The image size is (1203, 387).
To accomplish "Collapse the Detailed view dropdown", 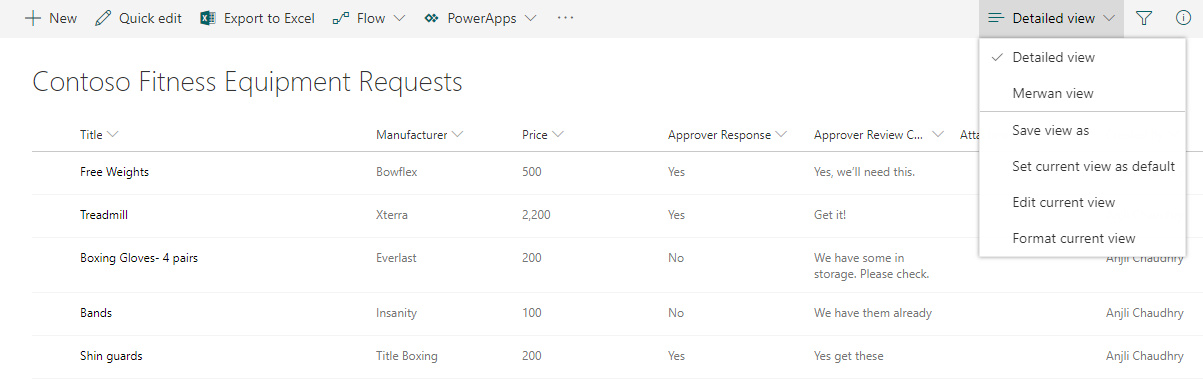I will 1052,18.
